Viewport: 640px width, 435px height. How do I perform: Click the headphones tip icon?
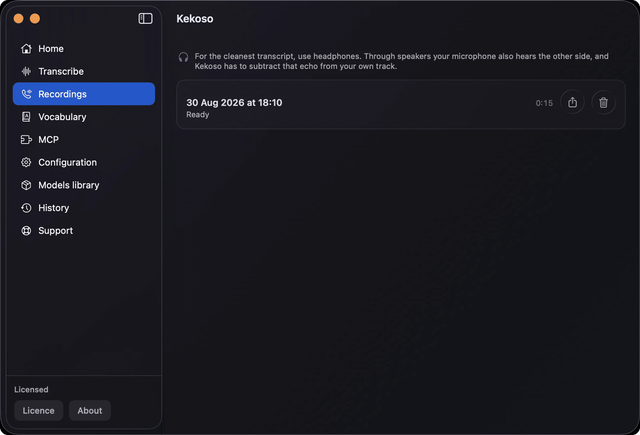point(183,57)
